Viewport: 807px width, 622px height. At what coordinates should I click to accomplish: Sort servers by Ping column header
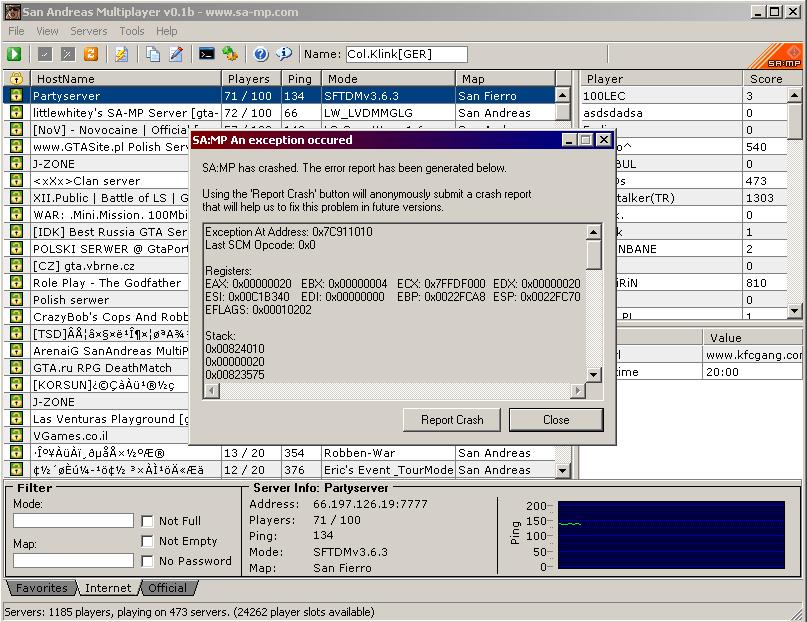point(301,79)
